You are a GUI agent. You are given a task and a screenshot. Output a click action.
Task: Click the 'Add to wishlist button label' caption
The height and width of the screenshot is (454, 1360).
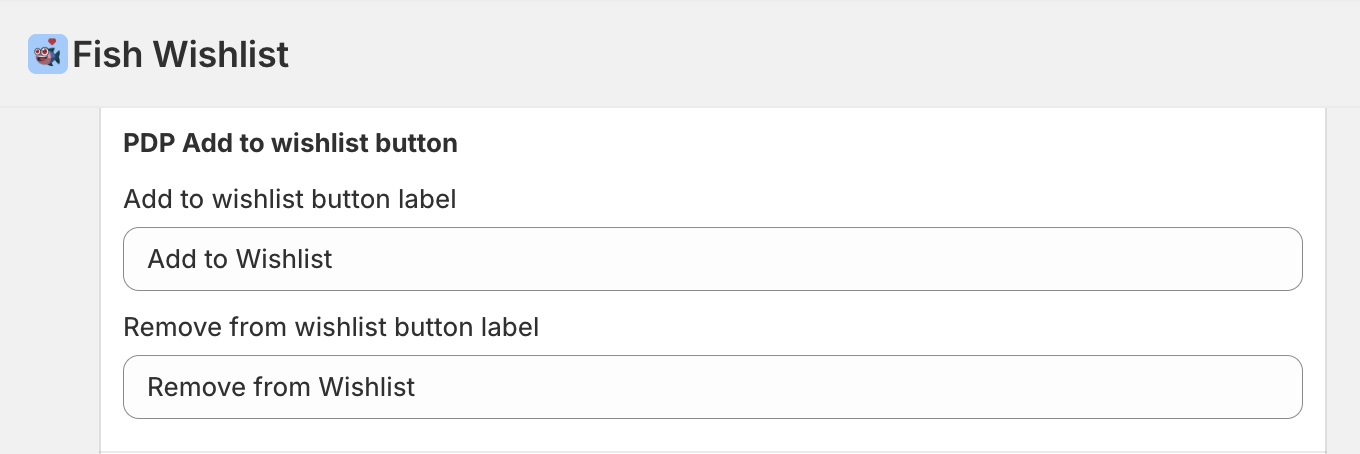[x=289, y=199]
